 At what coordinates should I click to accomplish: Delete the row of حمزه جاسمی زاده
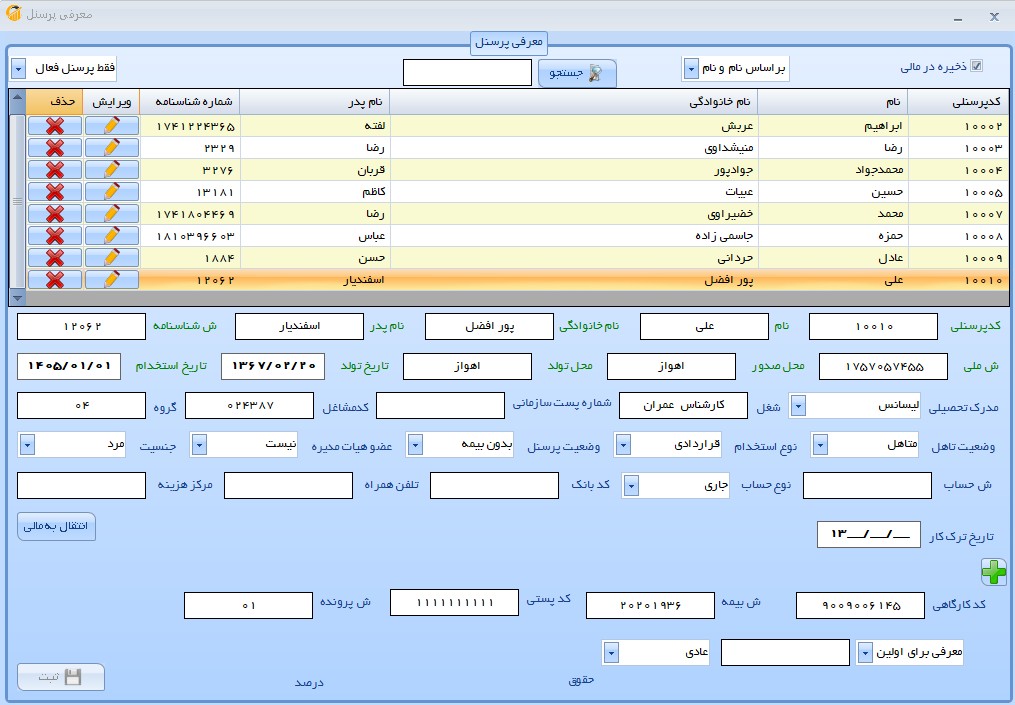coord(55,236)
